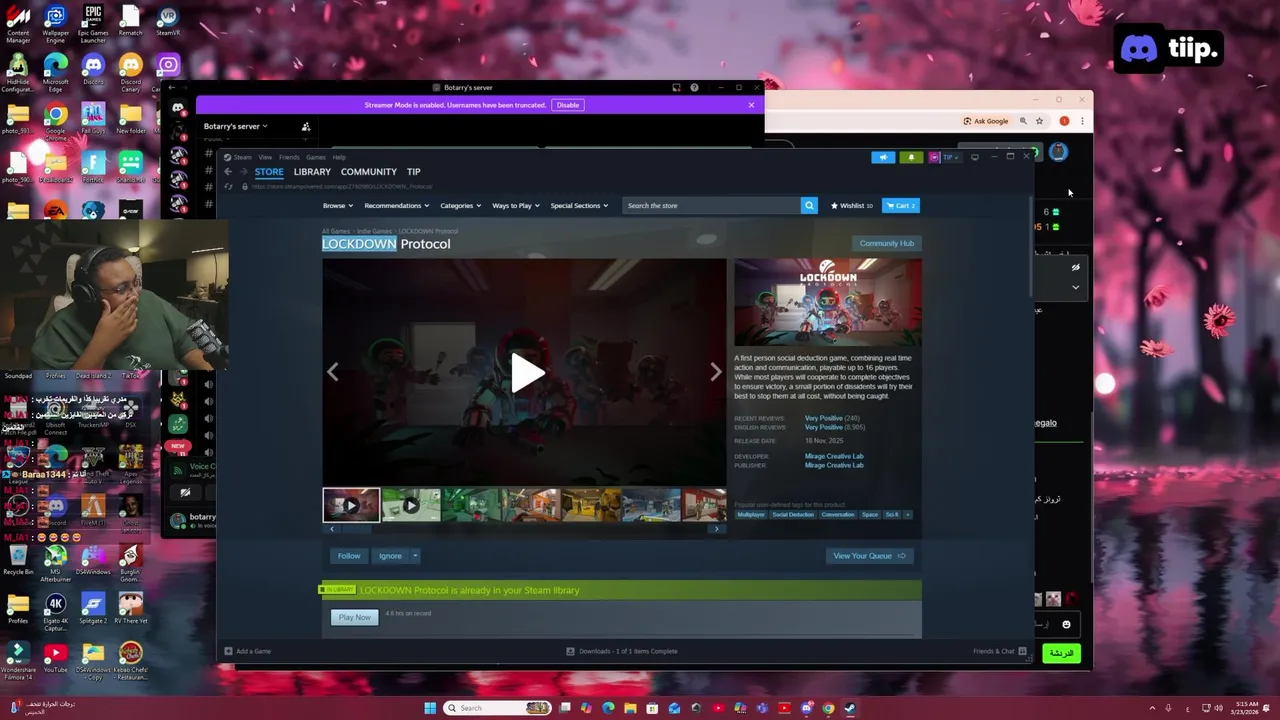Switch to the STORE tab in Steam
This screenshot has height=720, width=1280.
(269, 172)
